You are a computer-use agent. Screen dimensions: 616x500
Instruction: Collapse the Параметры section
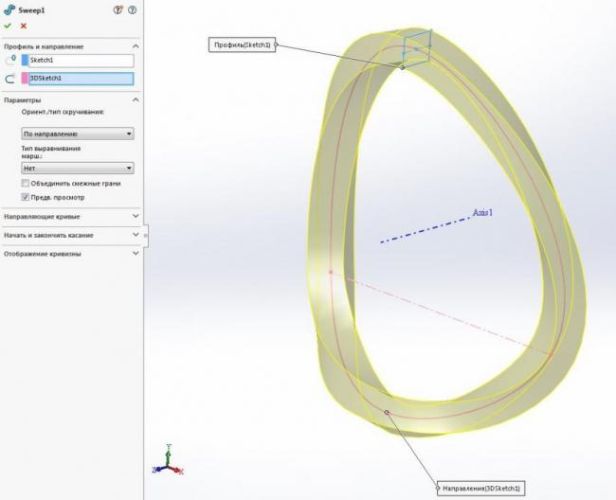136,100
